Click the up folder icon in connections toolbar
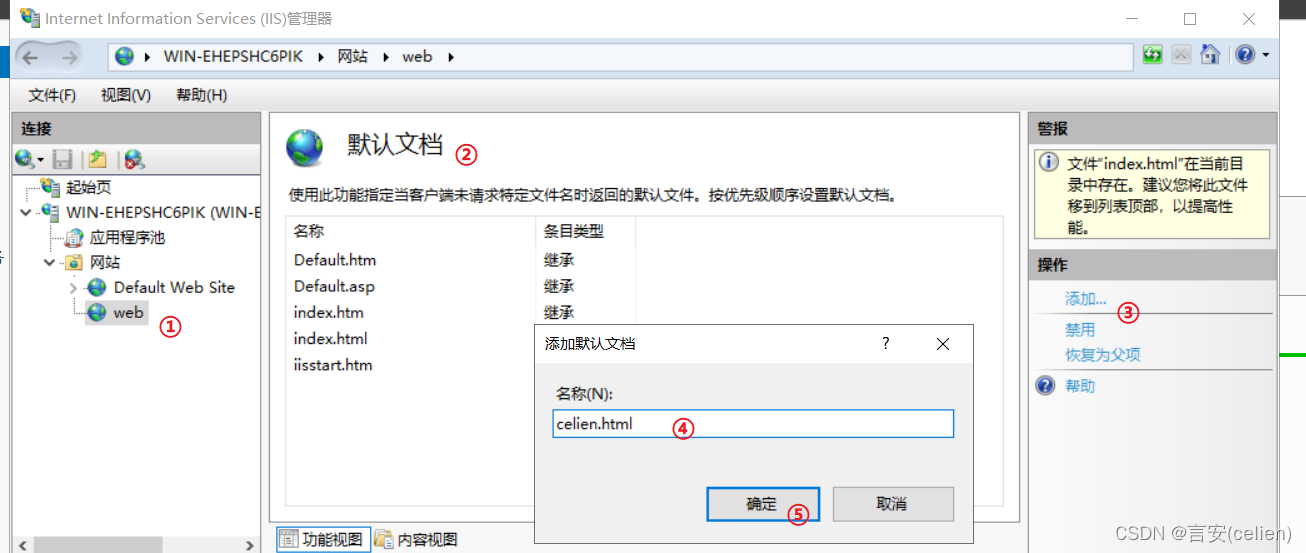This screenshot has height=553, width=1306. click(97, 159)
